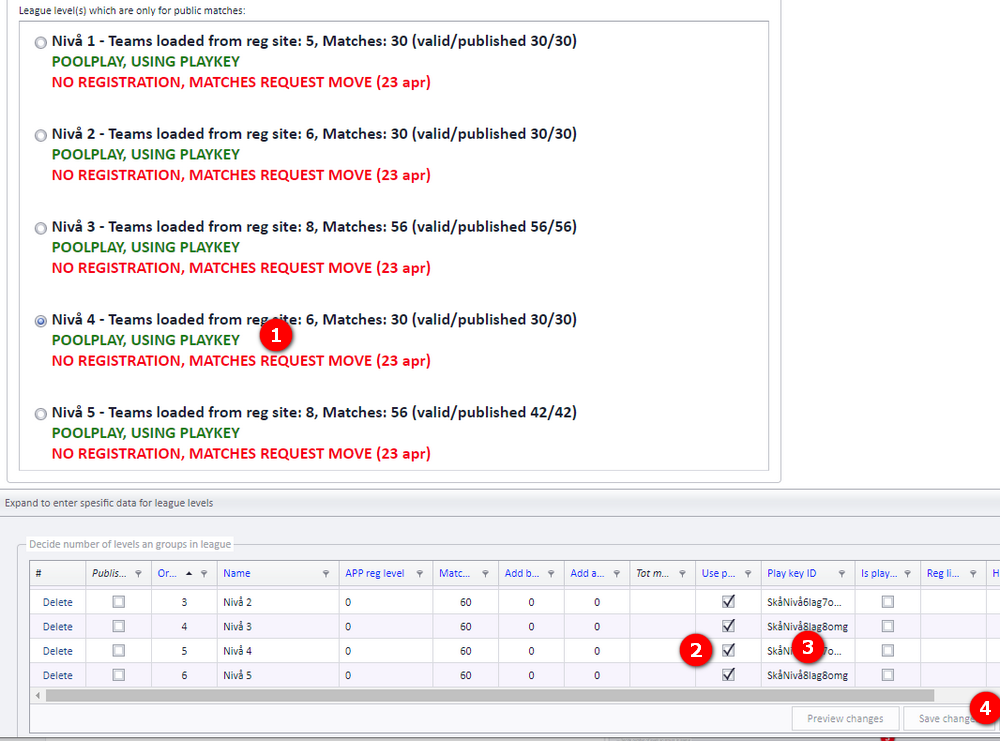Check Is playoff box for Nivå 3 row
Viewport: 1000px width, 741px height.
pyautogui.click(x=888, y=626)
